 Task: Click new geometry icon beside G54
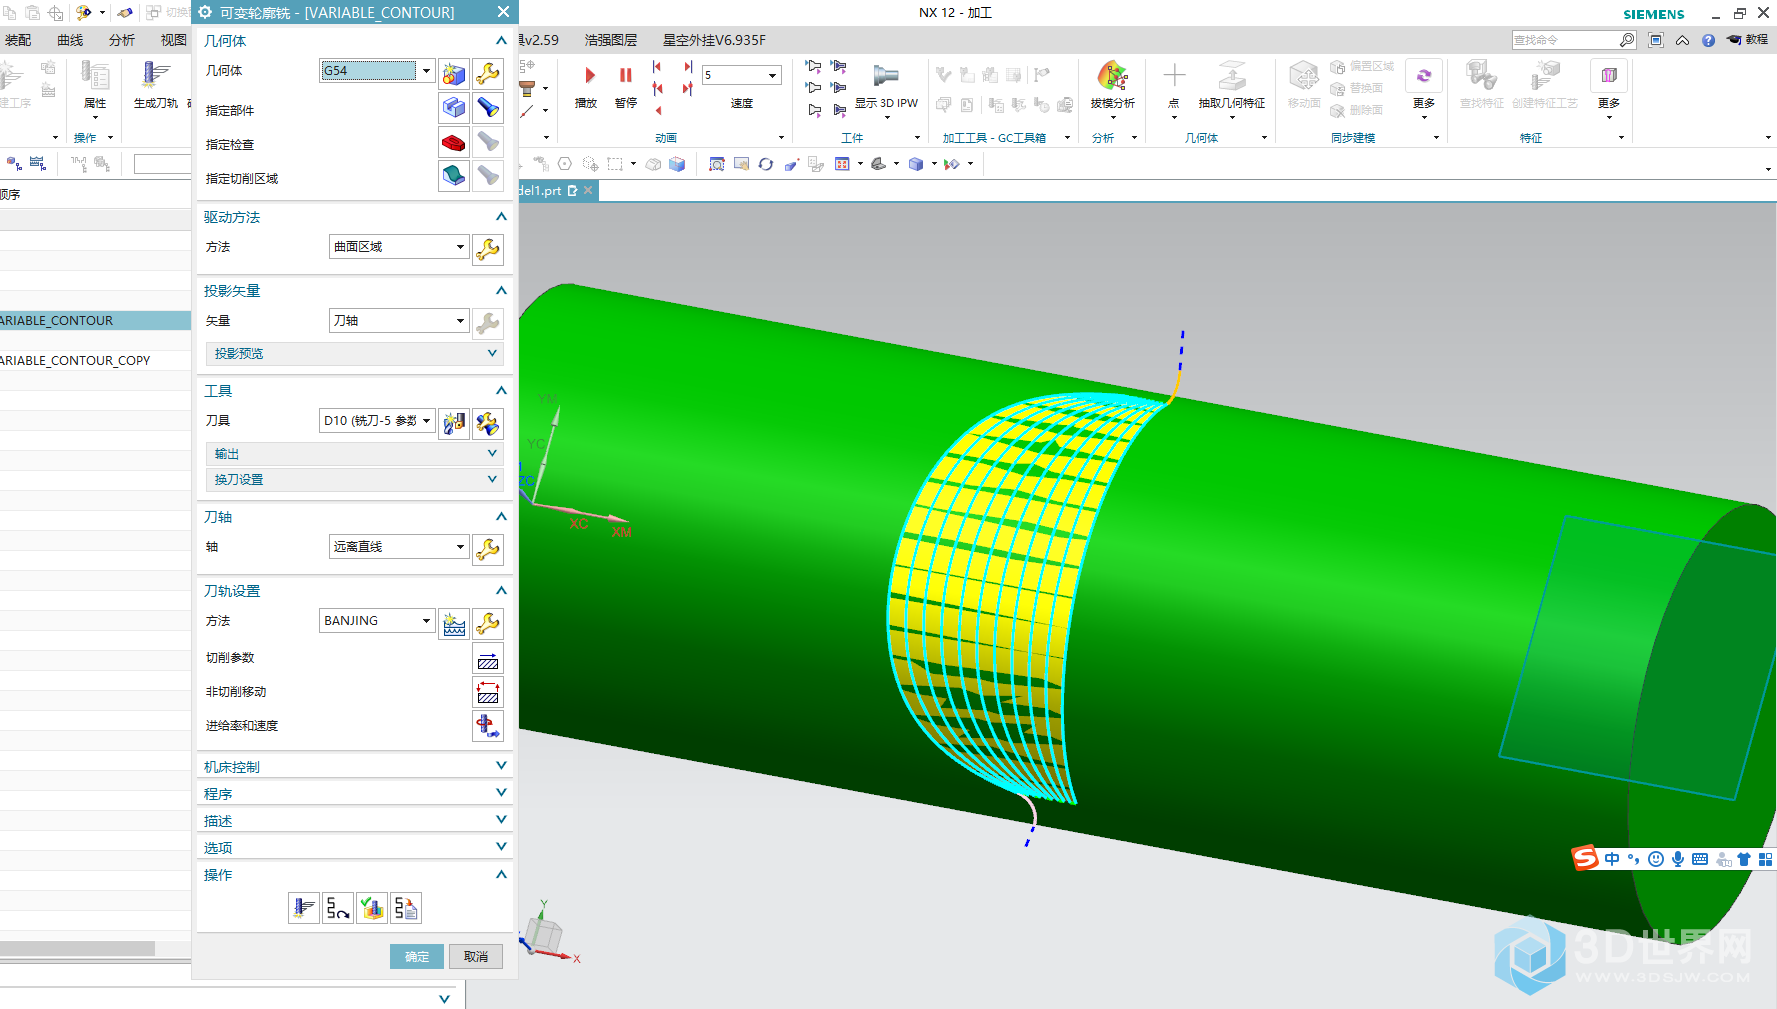454,73
